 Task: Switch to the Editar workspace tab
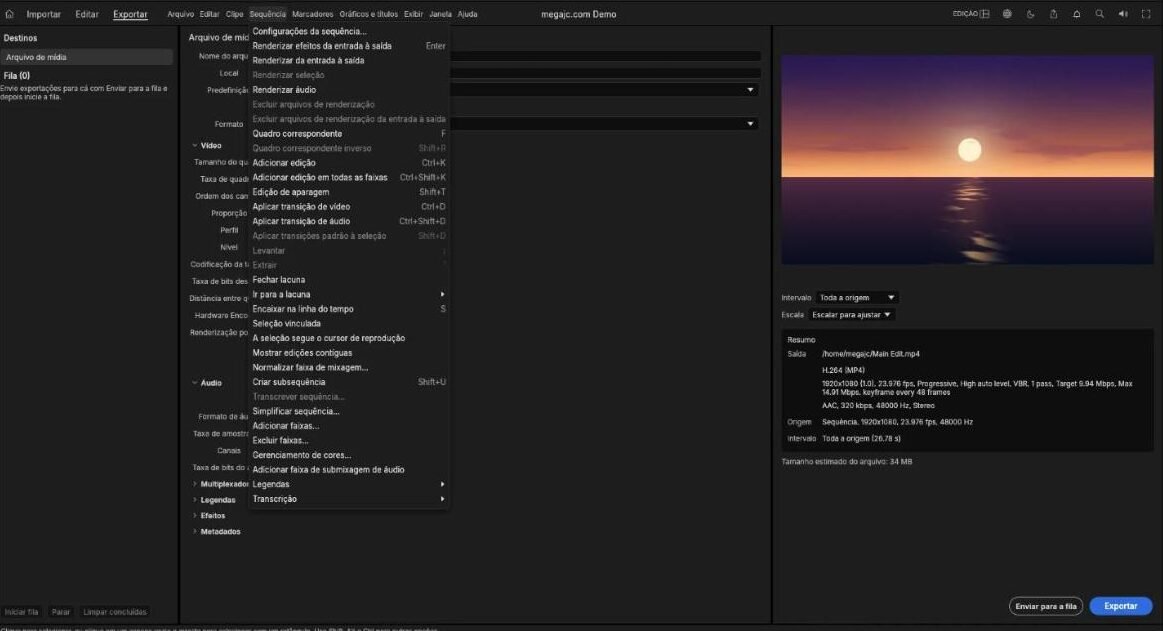[87, 14]
